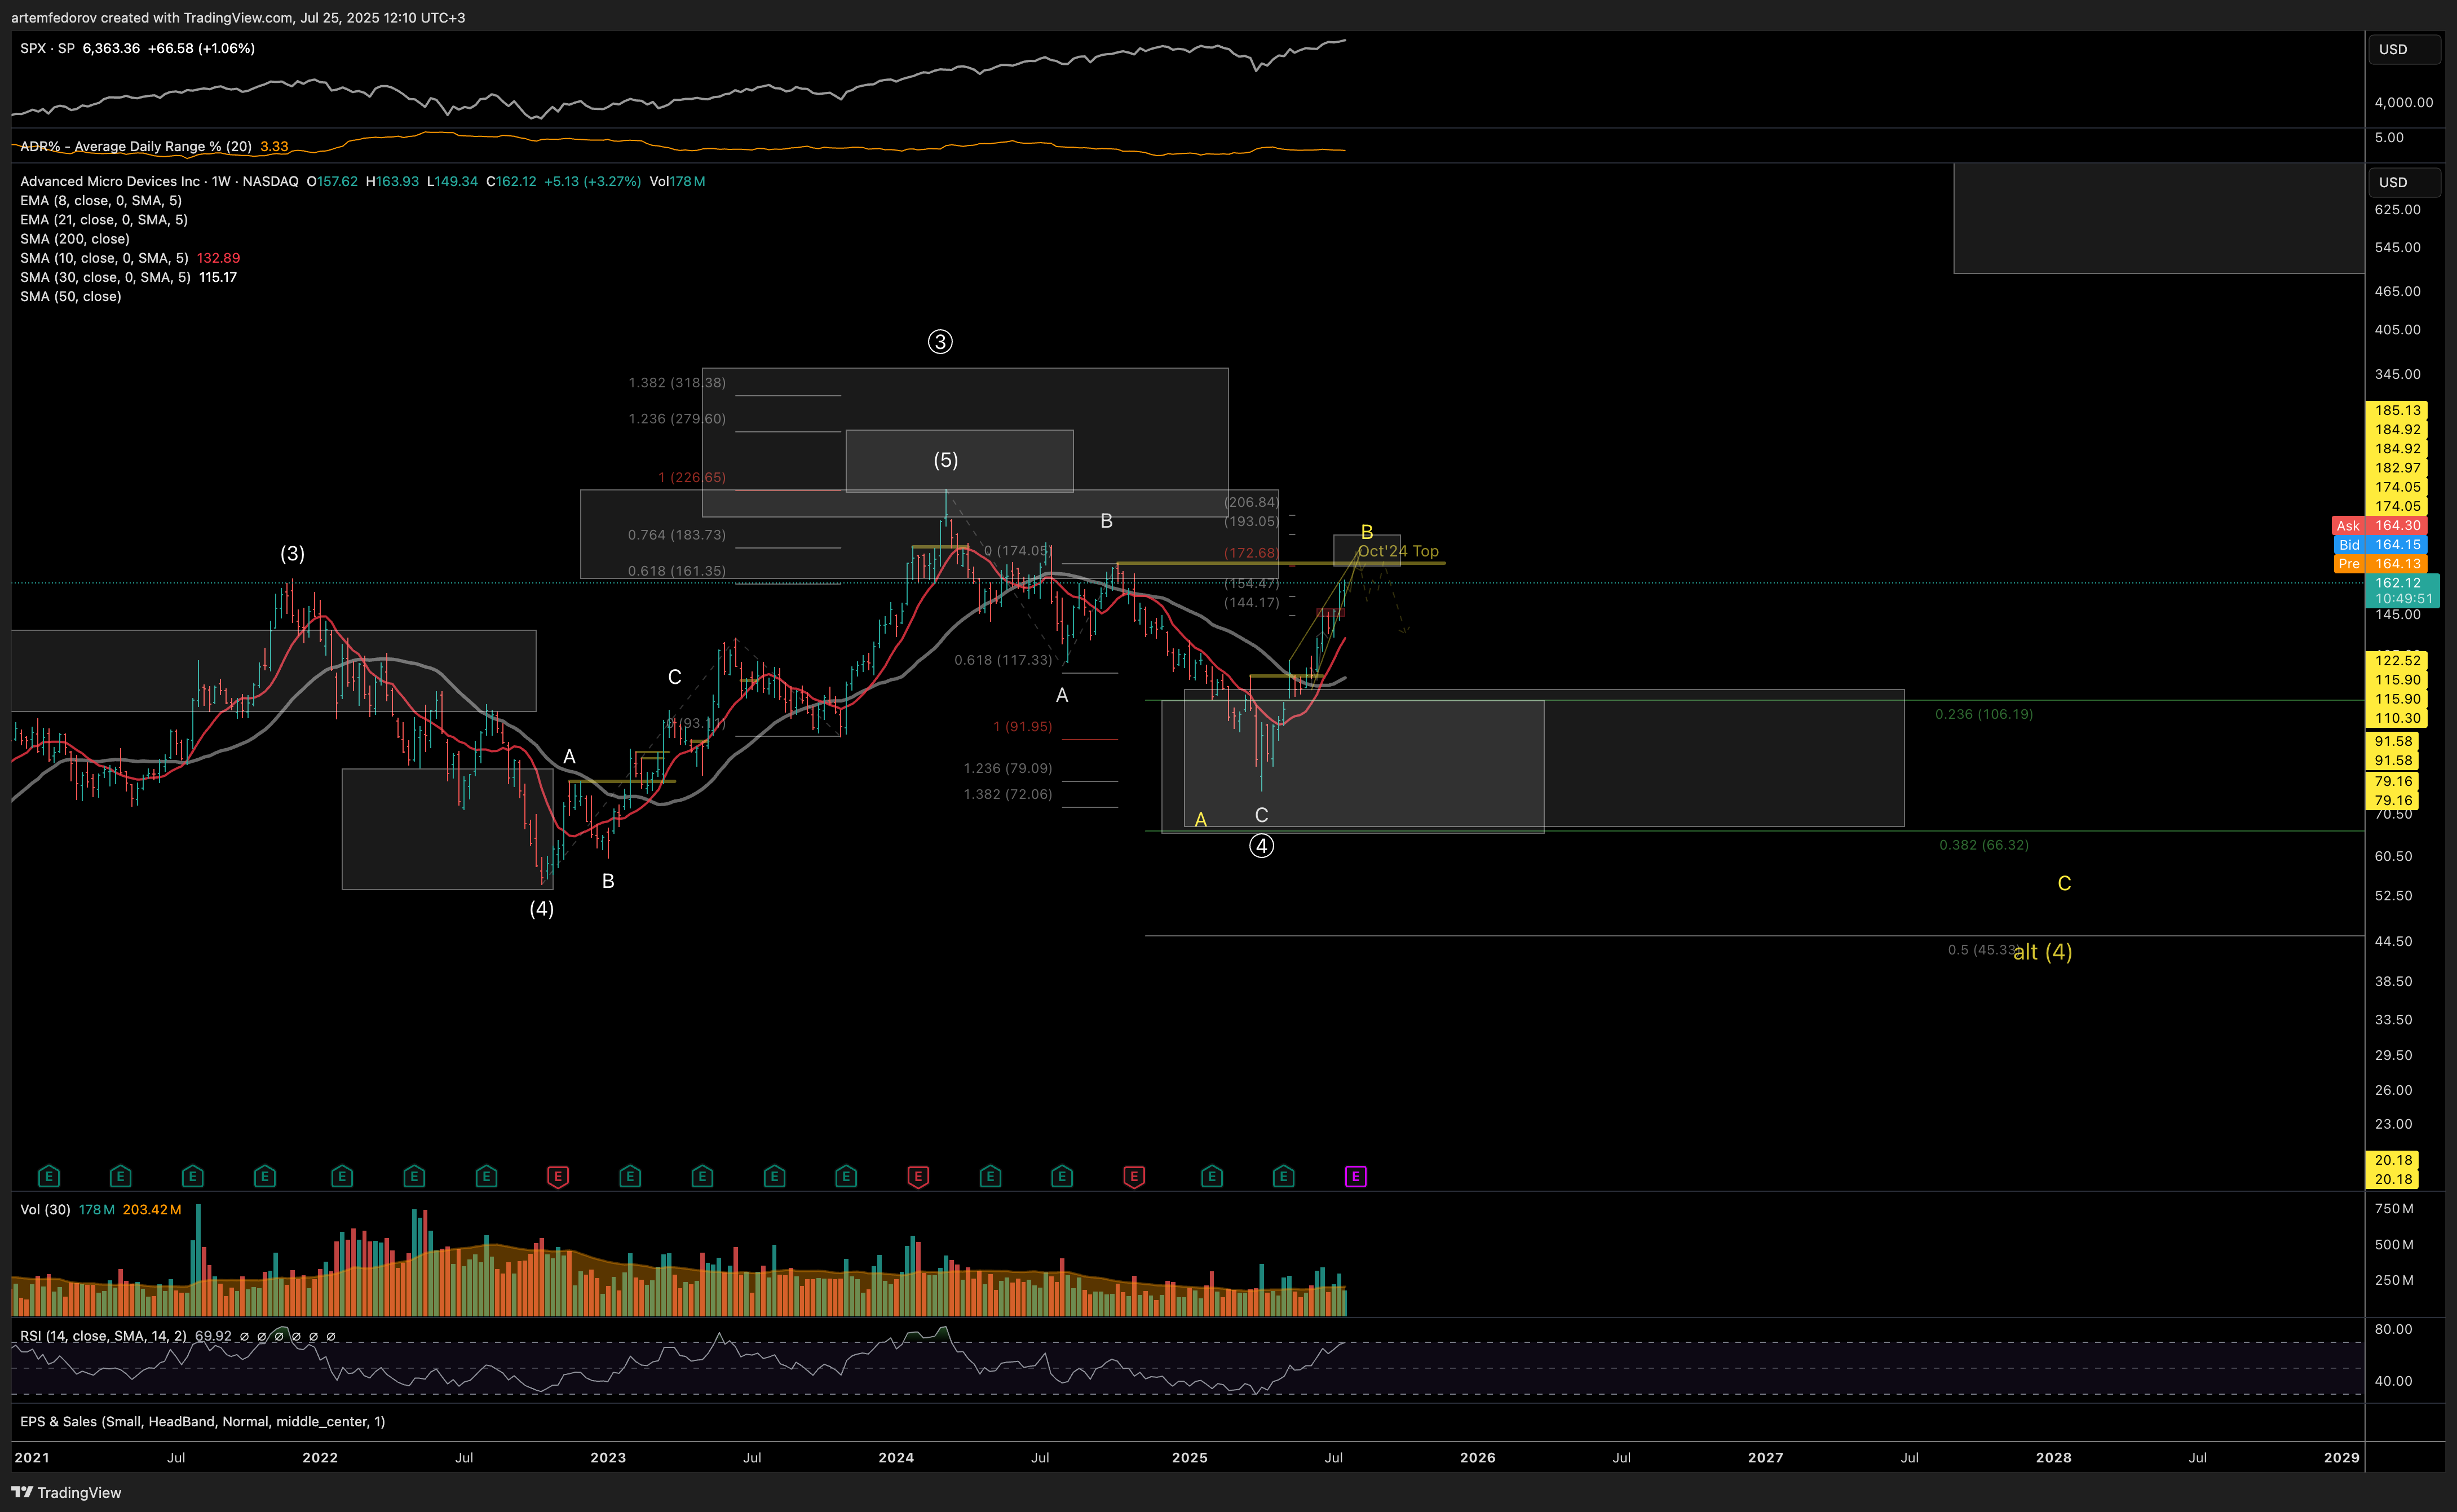This screenshot has width=2457, height=1512.
Task: Click the yellow 122.52 price tag
Action: [2397, 660]
